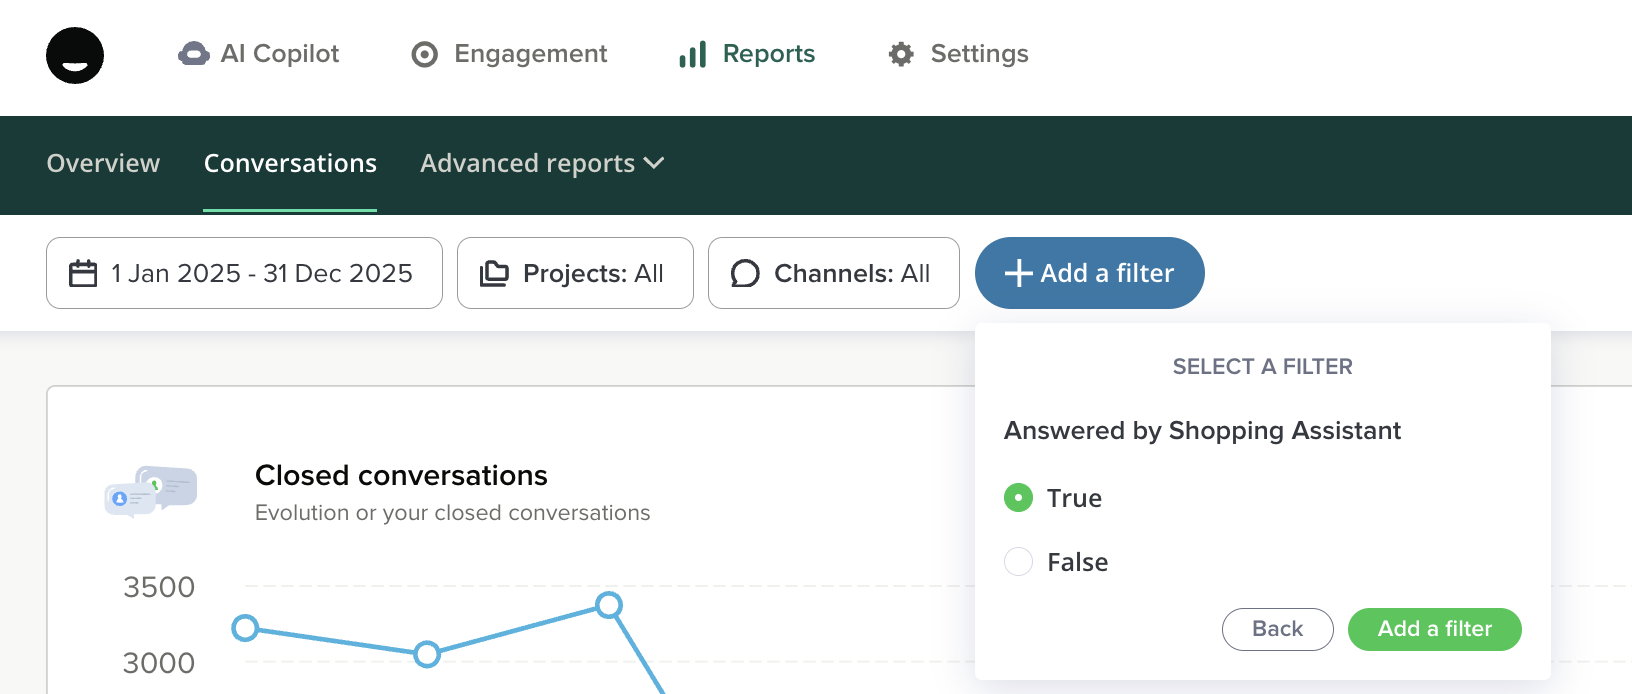Open the Conversations tab
This screenshot has width=1632, height=694.
tap(290, 163)
